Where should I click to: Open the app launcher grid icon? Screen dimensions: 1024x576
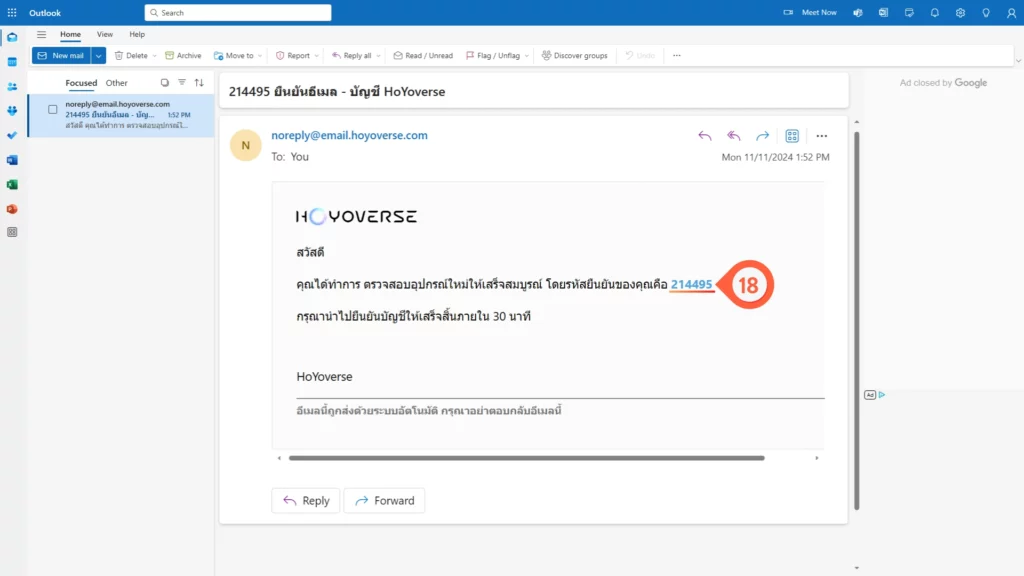12,12
